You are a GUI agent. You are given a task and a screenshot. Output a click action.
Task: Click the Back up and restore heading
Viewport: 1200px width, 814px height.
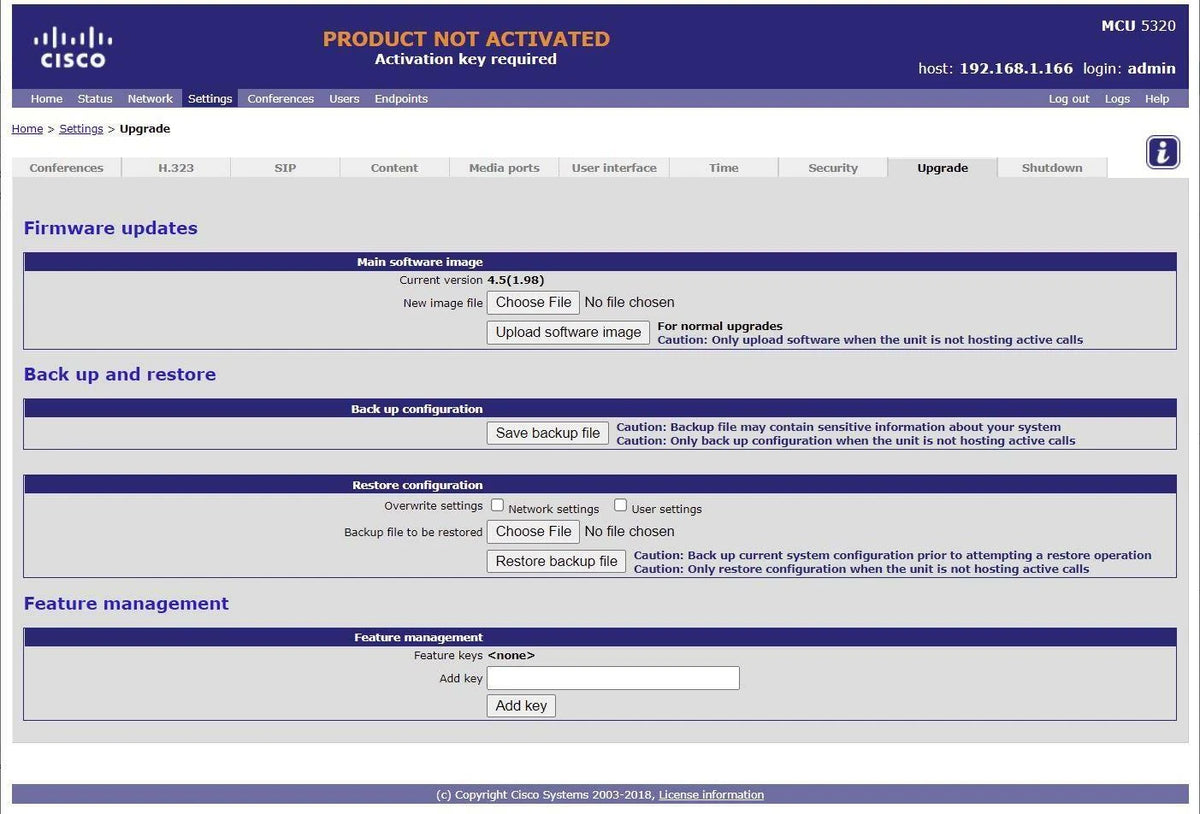(x=120, y=374)
